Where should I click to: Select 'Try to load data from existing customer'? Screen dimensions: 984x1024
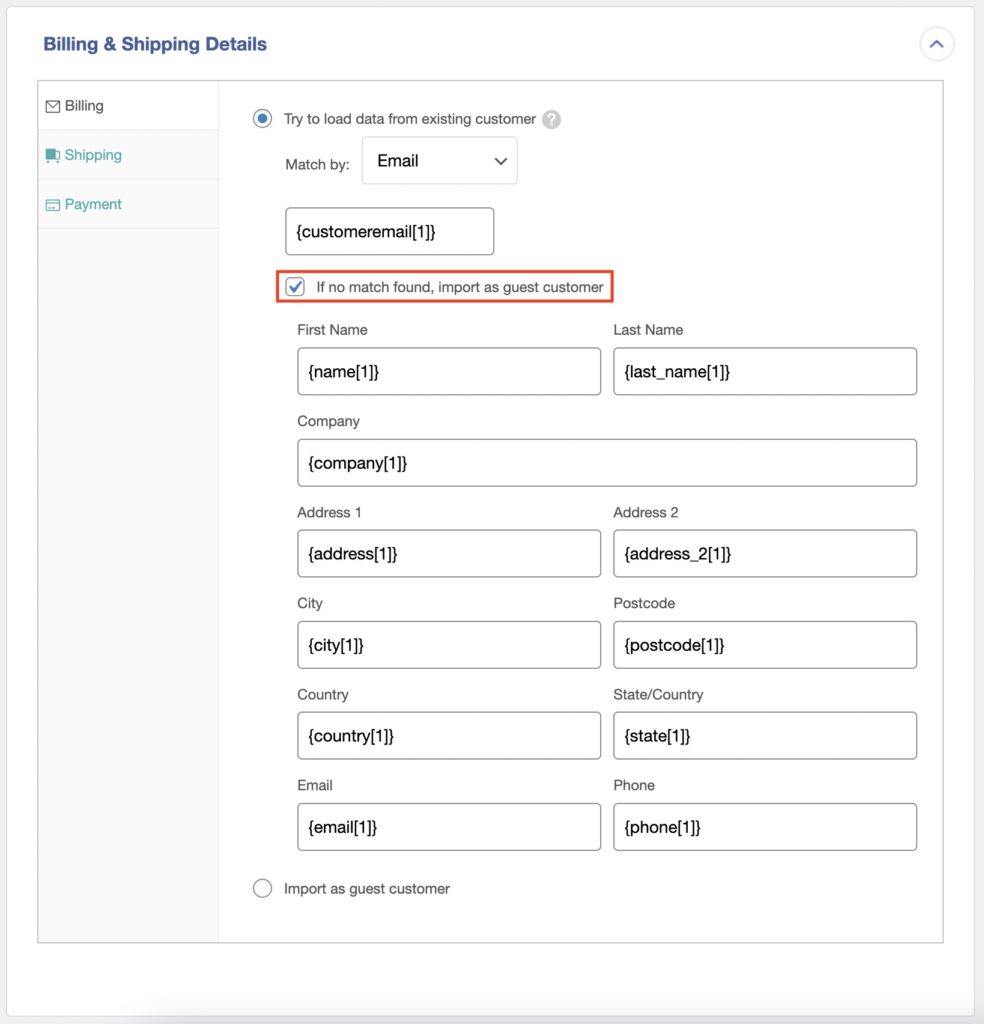(262, 118)
